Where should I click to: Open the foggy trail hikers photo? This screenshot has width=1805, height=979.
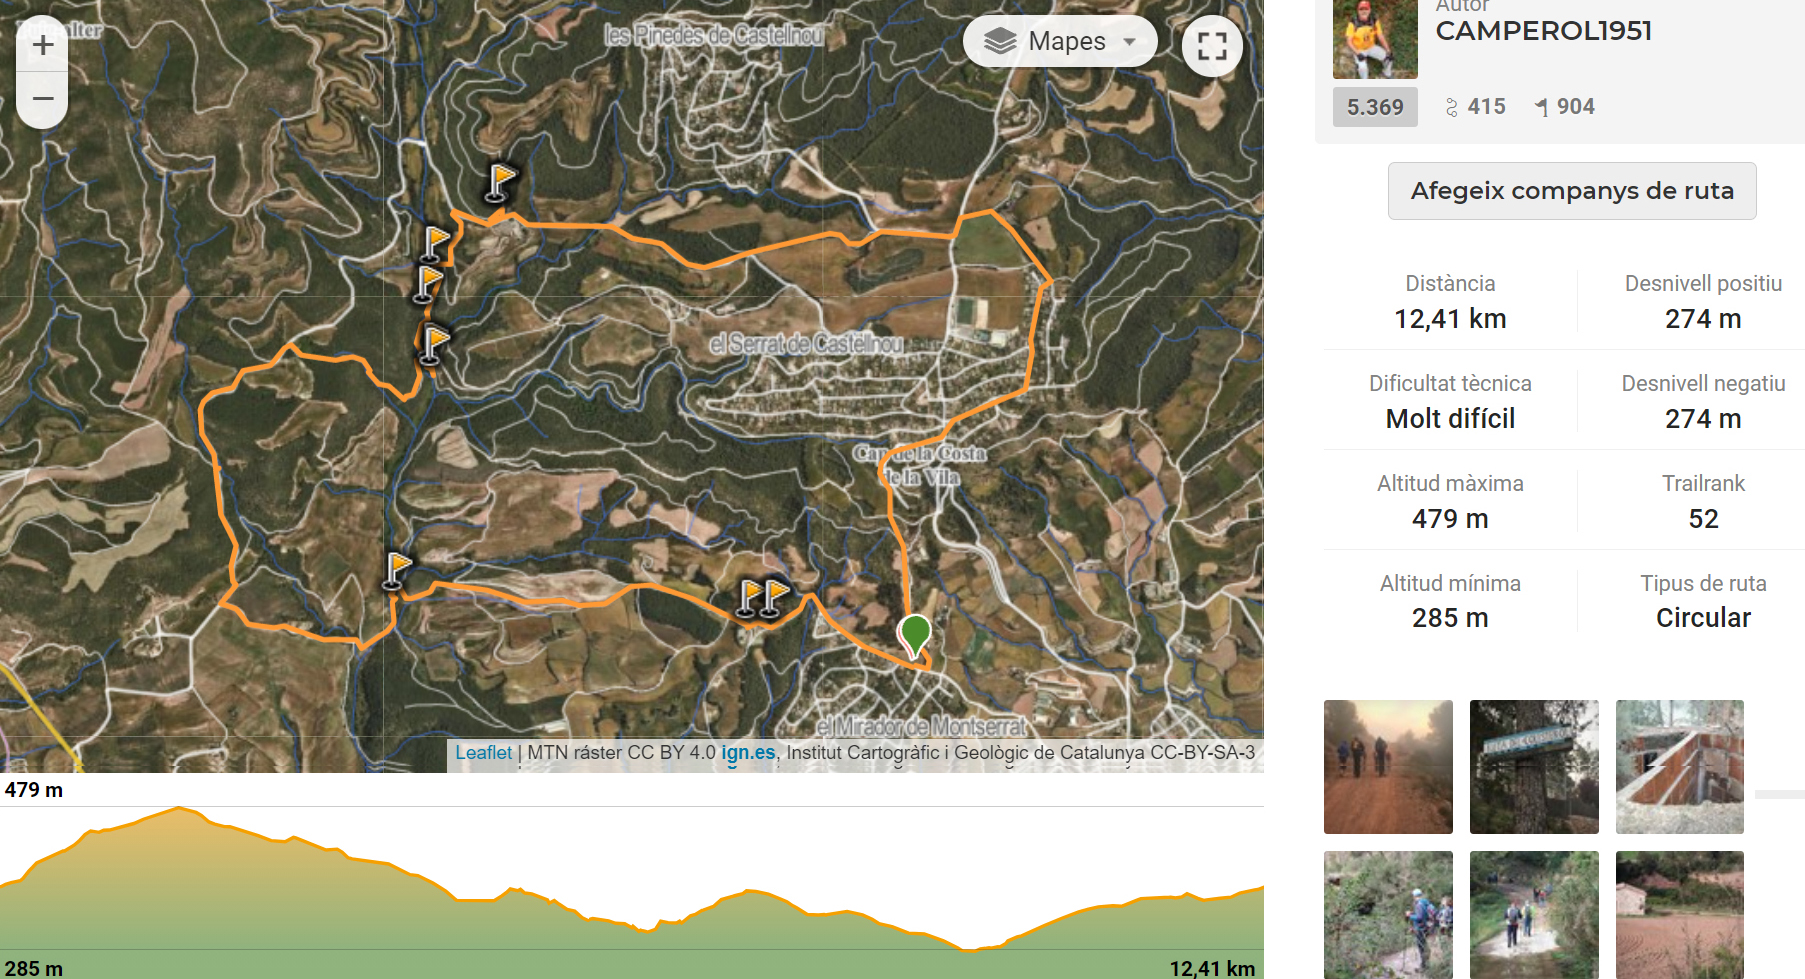click(1388, 767)
